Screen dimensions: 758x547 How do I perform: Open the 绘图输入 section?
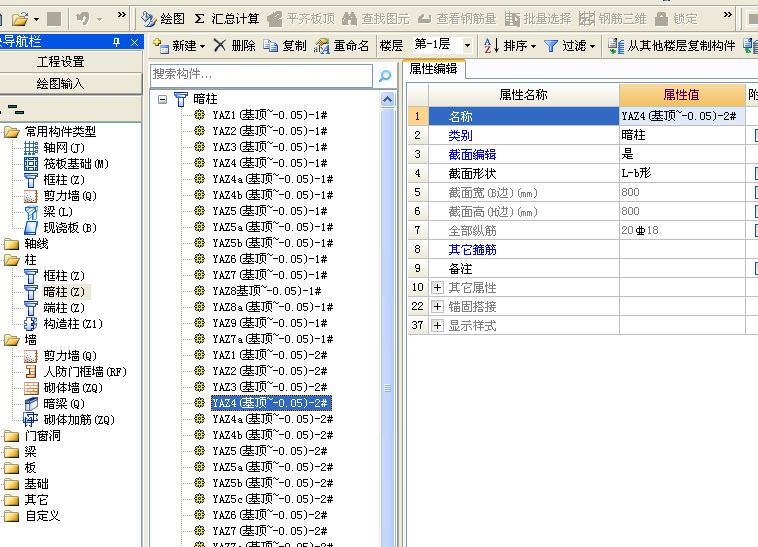coord(60,84)
